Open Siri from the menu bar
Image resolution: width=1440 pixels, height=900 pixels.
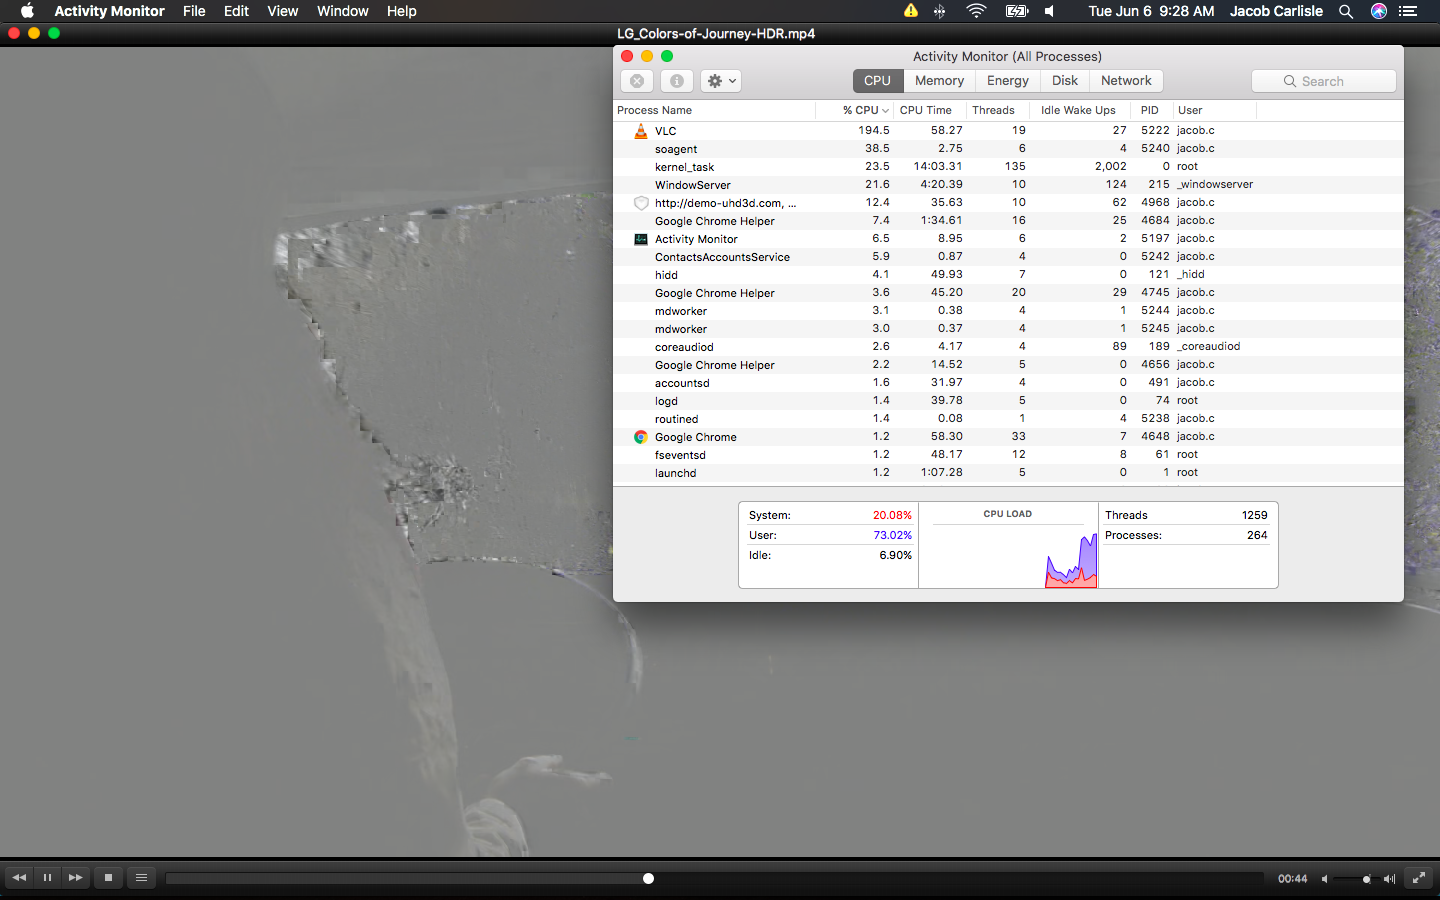(x=1379, y=11)
